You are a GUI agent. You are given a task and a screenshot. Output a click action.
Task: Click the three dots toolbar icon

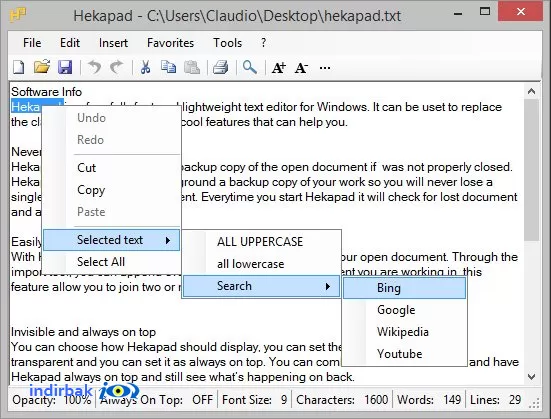pyautogui.click(x=325, y=68)
